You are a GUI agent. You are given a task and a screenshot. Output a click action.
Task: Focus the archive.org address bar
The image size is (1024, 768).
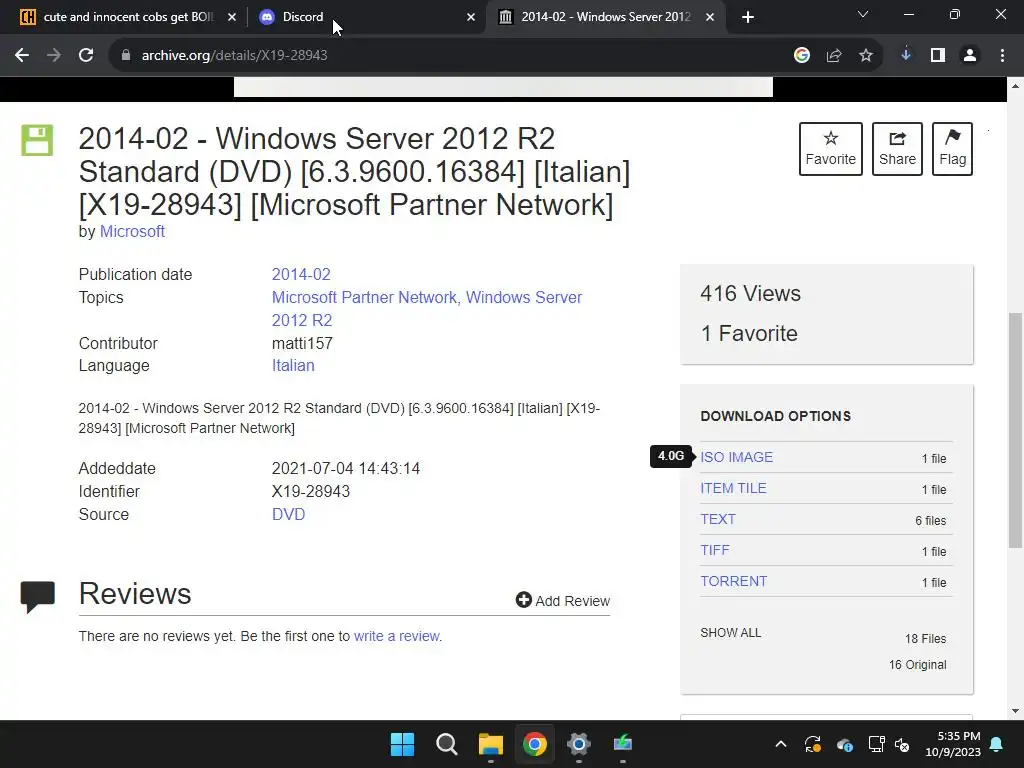pos(451,56)
